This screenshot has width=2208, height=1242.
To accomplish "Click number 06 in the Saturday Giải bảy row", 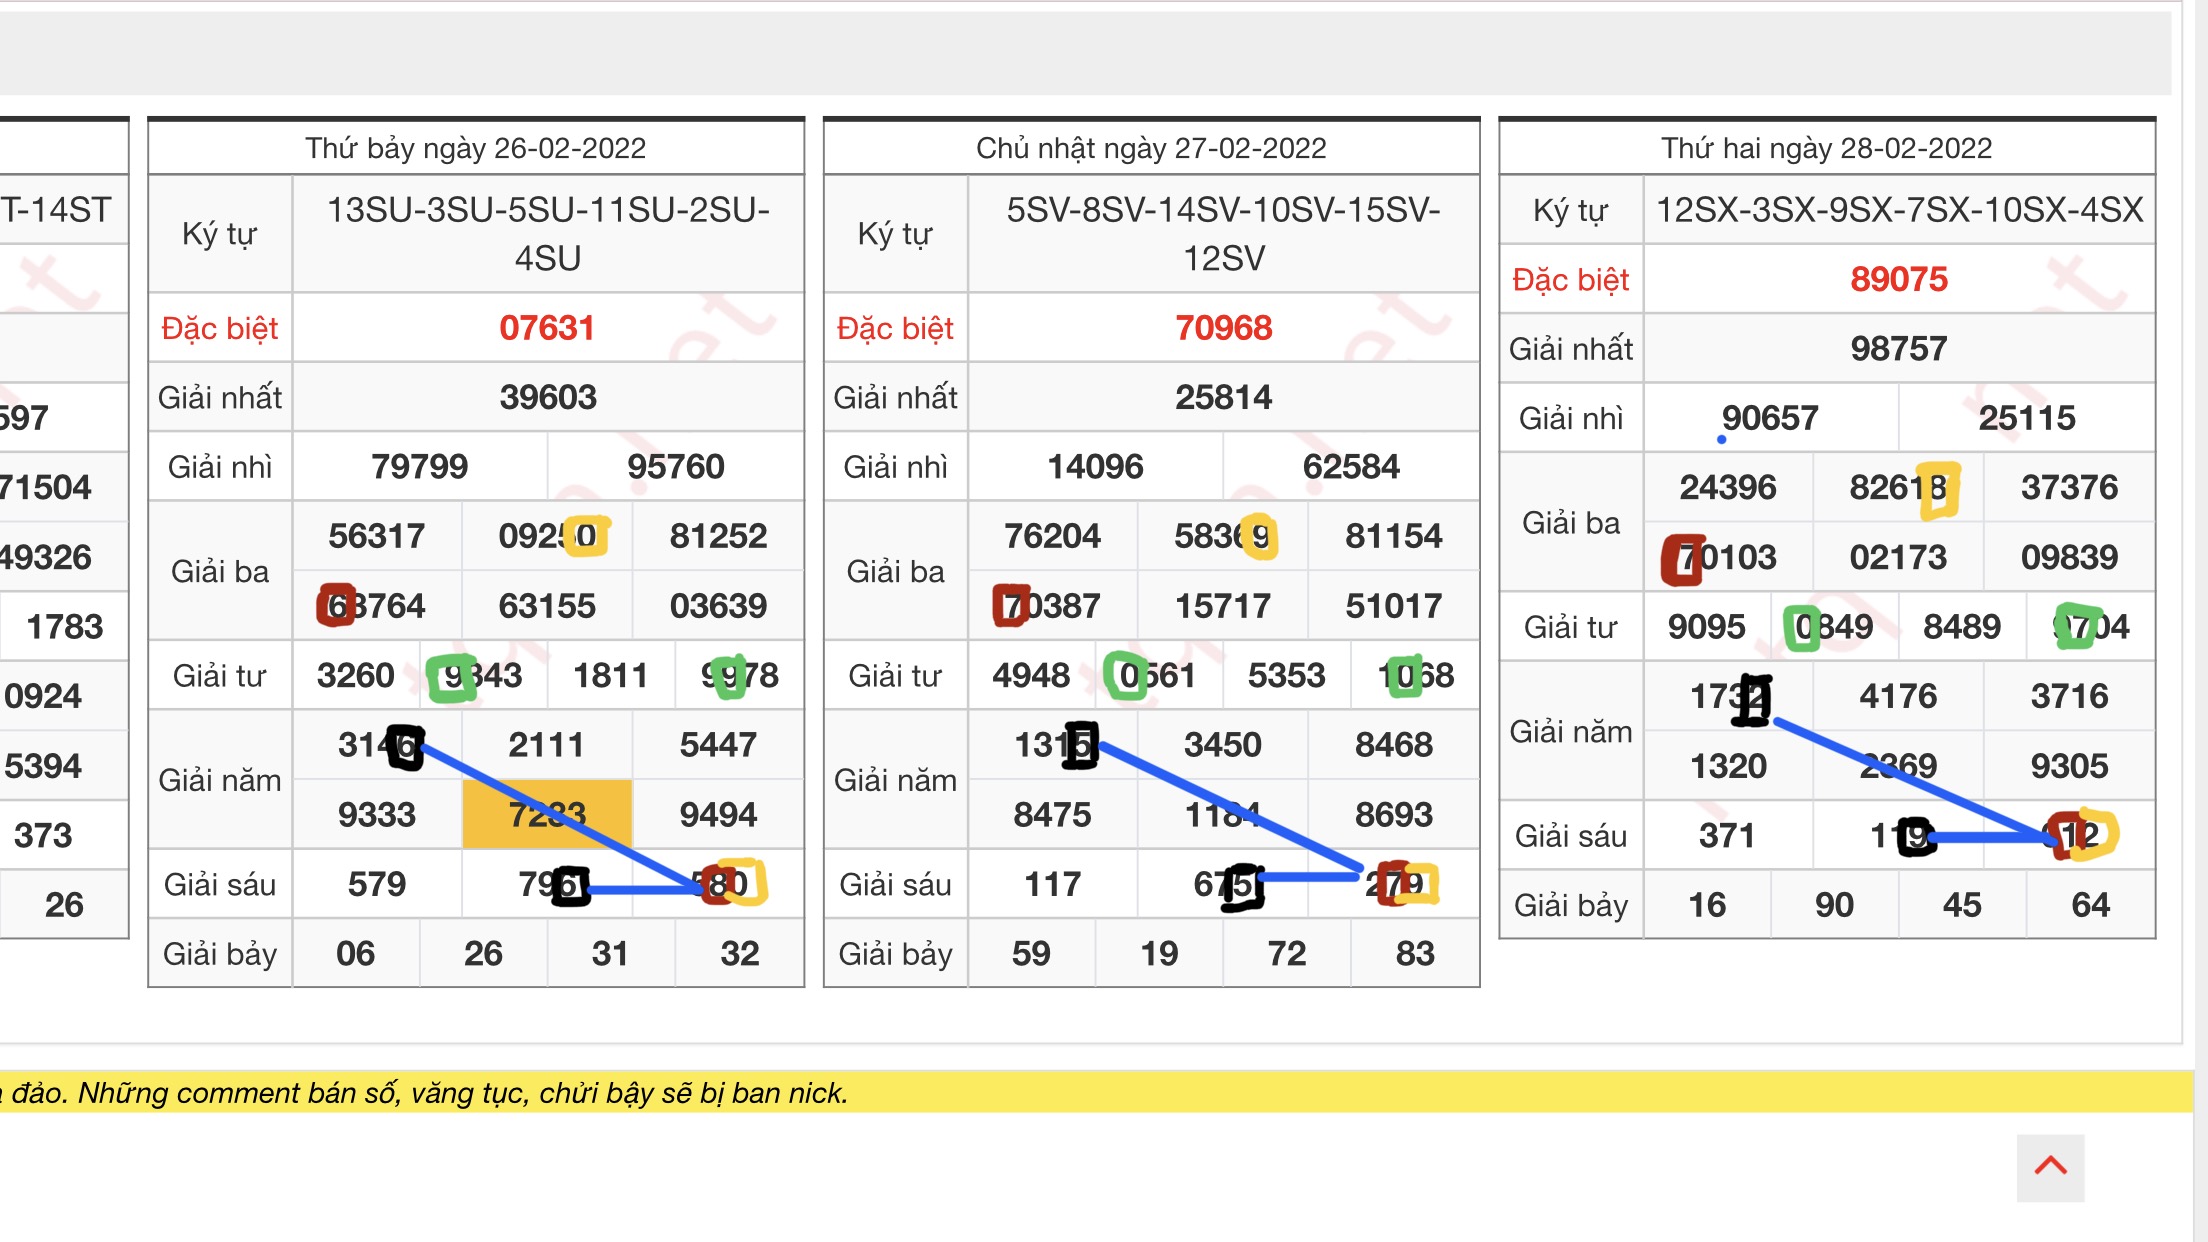I will (355, 953).
